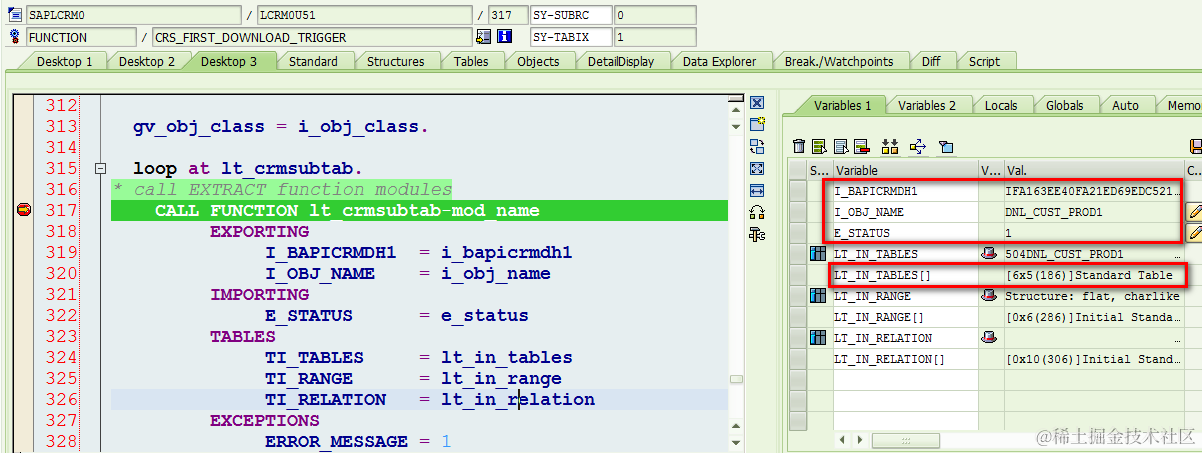1202x453 pixels.
Task: Switch to the Desktop 2 tab
Action: (146, 61)
